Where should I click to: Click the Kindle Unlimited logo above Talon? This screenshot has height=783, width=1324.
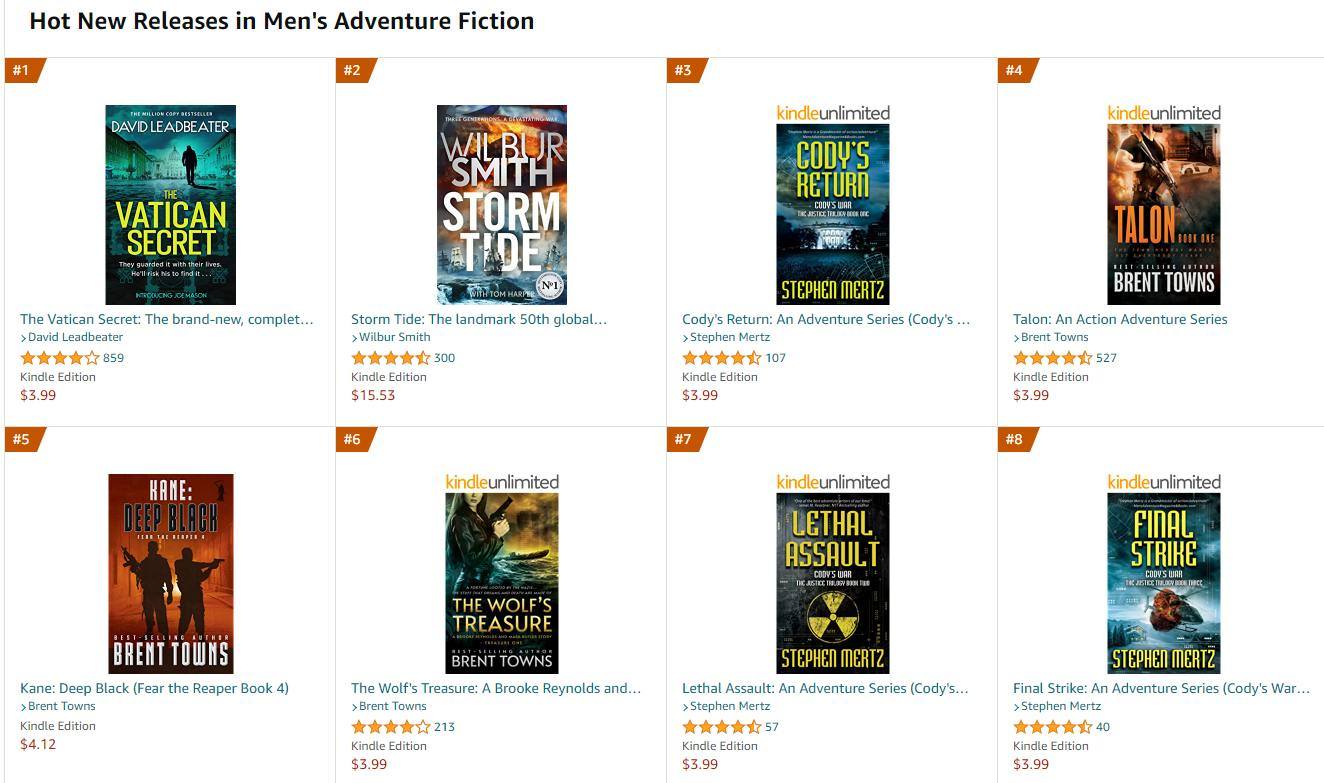click(x=1163, y=112)
